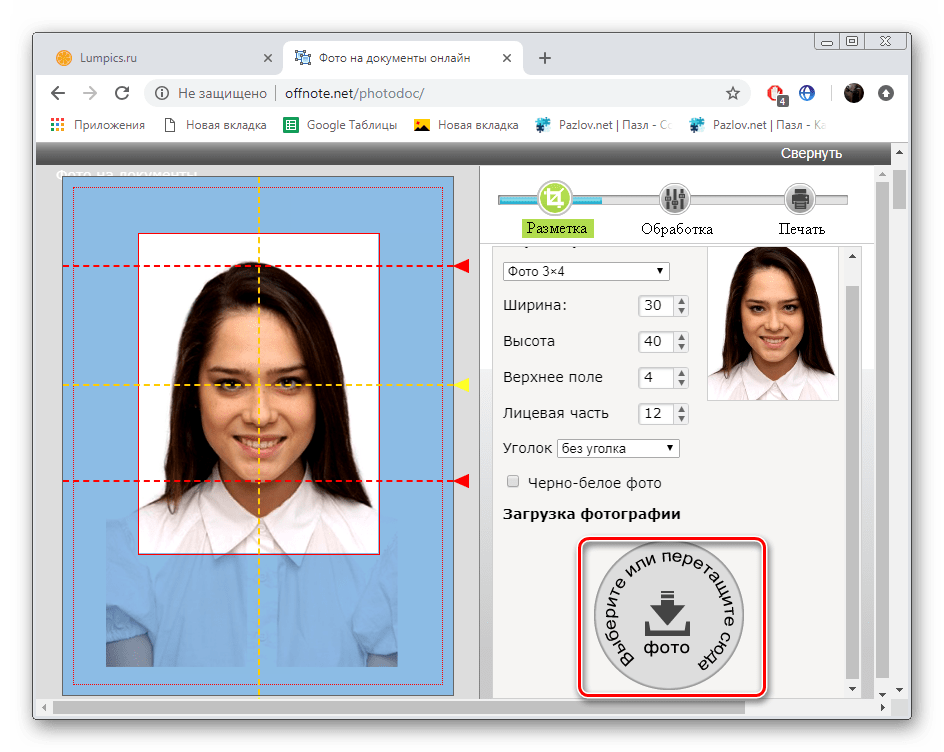This screenshot has width=944, height=752.
Task: Enable the 'Черно-белое фото' checkbox
Action: pyautogui.click(x=513, y=482)
